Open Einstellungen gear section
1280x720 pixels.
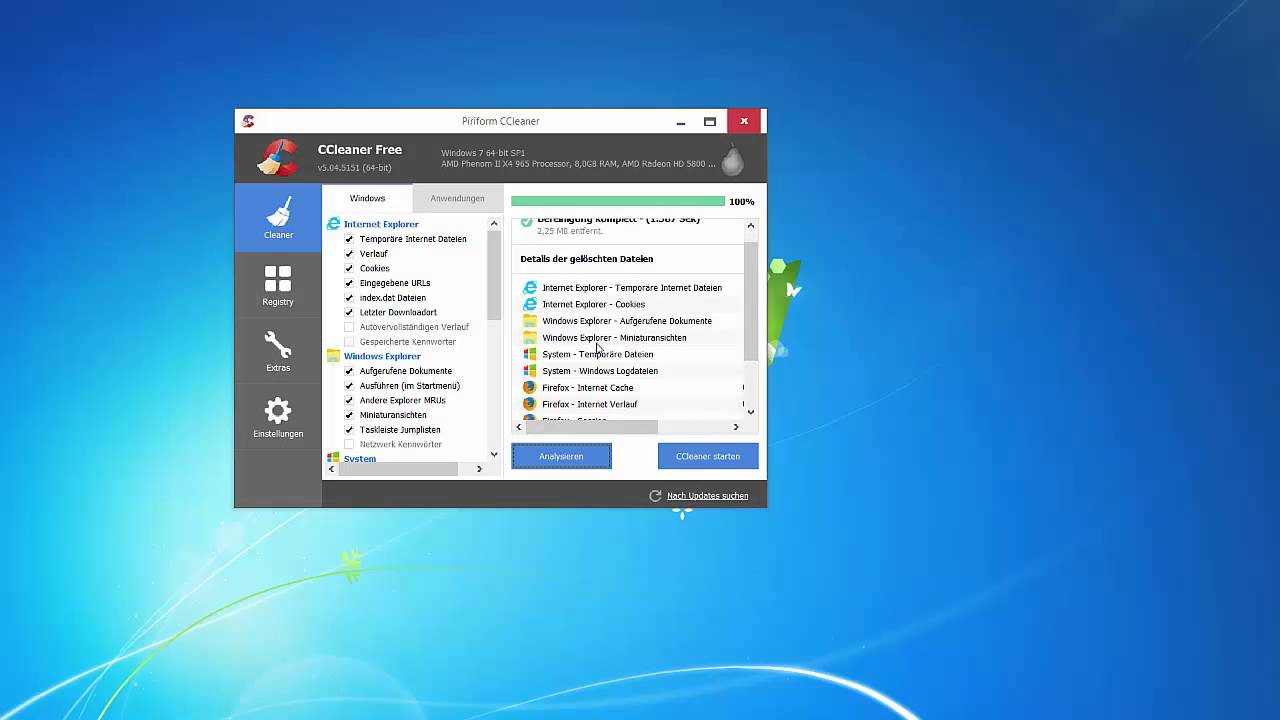tap(278, 417)
